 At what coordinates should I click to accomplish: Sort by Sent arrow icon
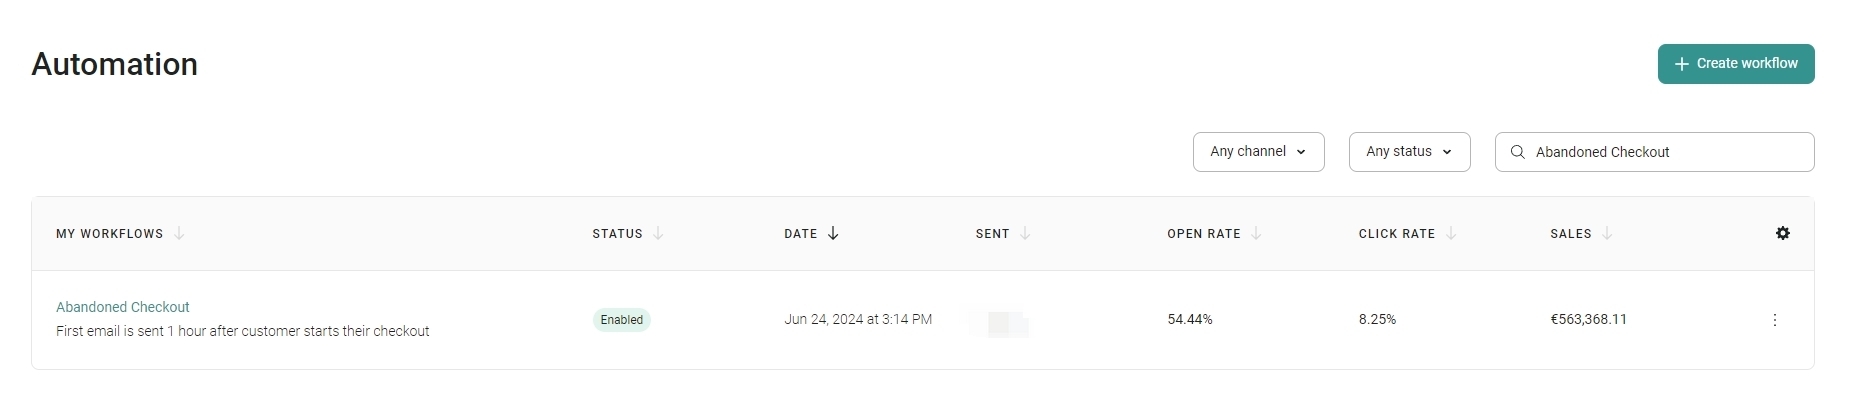coord(1025,233)
